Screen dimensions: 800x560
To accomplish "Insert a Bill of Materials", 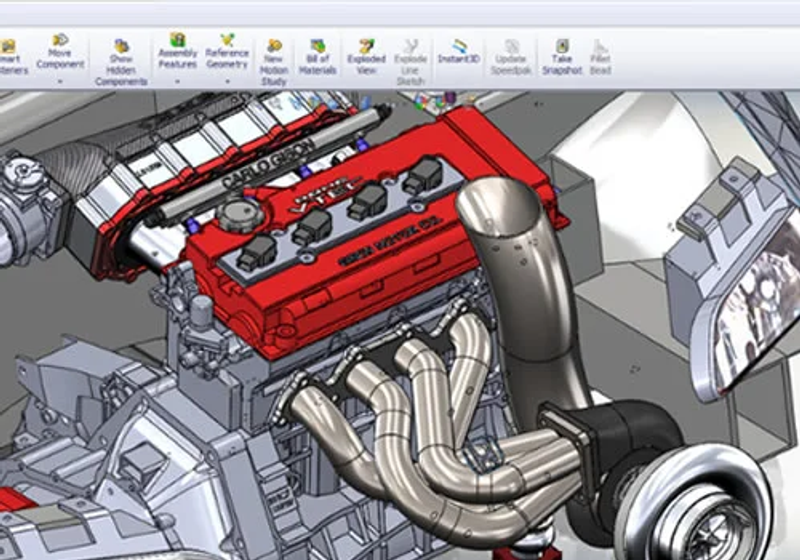I will point(317,57).
